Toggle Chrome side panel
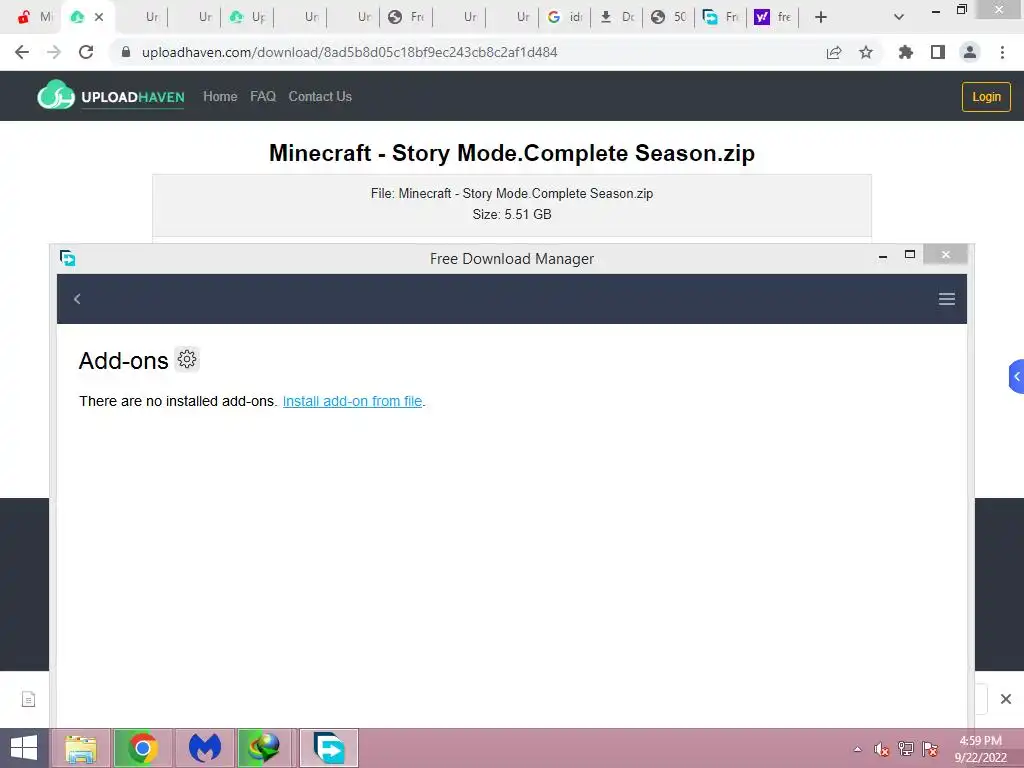Screen dimensions: 1024x768 click(938, 52)
